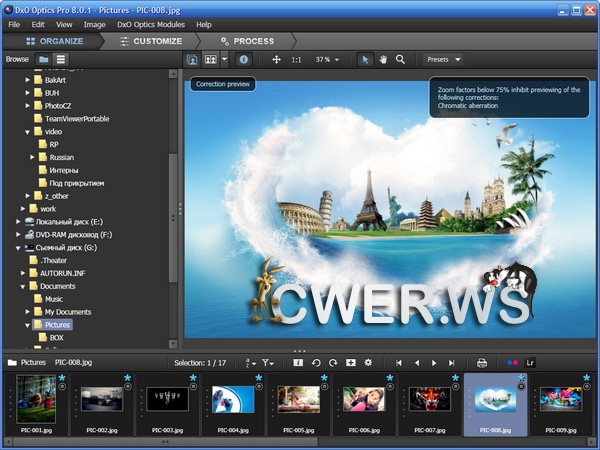Switch to the CUSTOMIZE tab
The height and width of the screenshot is (450, 600).
pos(151,41)
